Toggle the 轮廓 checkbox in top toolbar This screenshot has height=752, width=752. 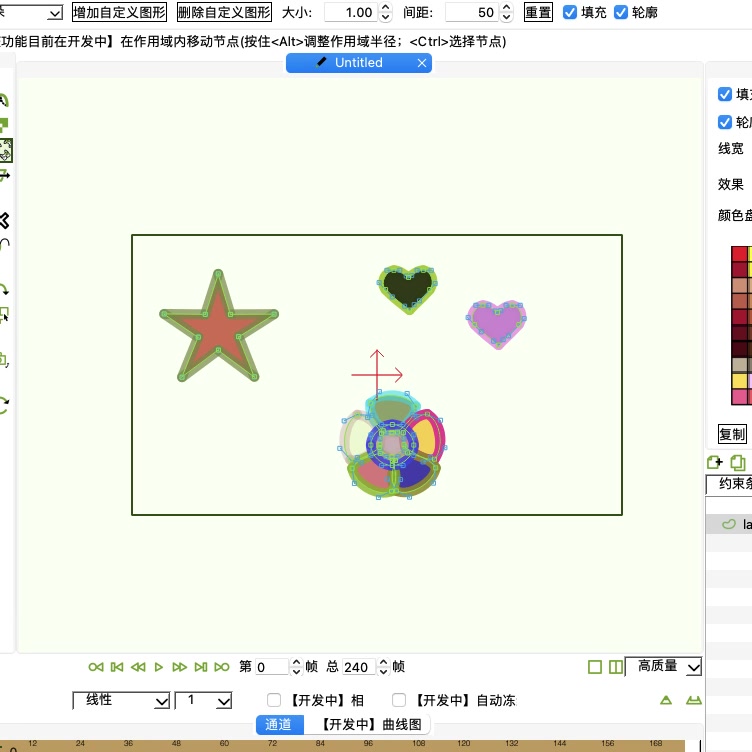tap(621, 13)
